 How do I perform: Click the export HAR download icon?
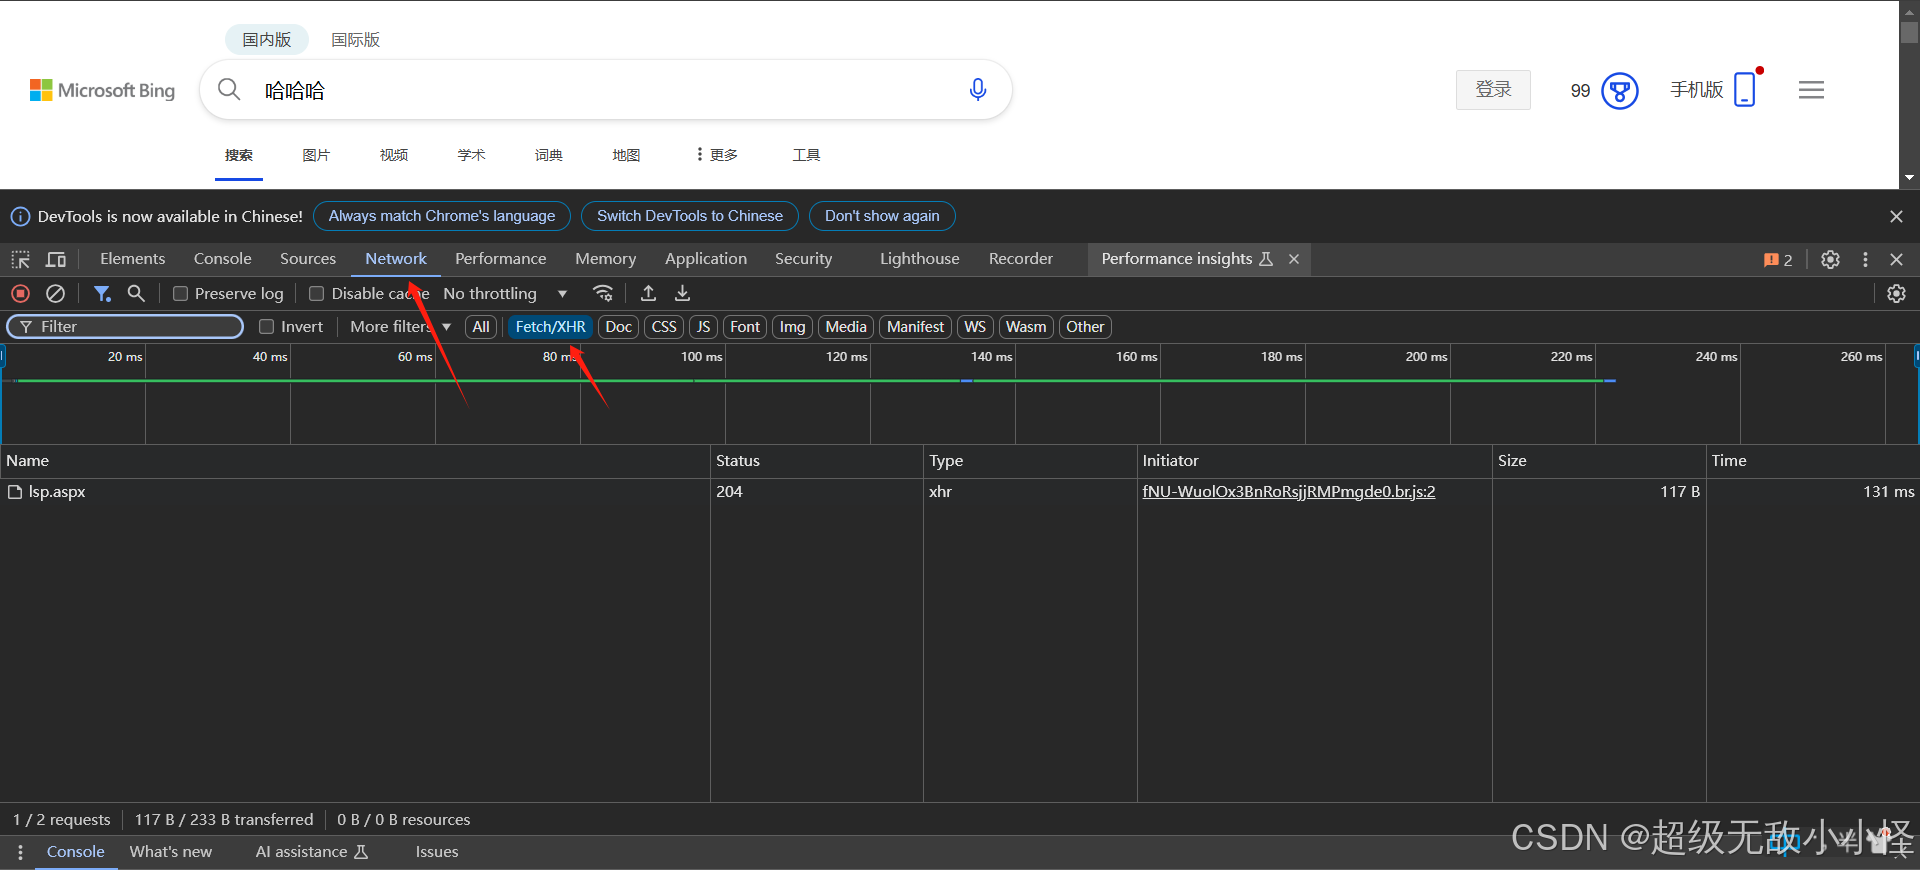point(682,293)
